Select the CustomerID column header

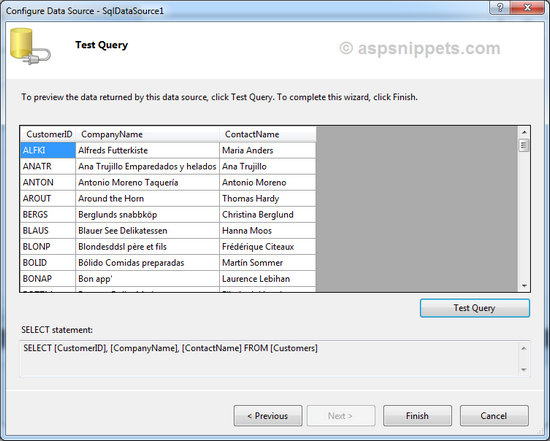[x=48, y=134]
